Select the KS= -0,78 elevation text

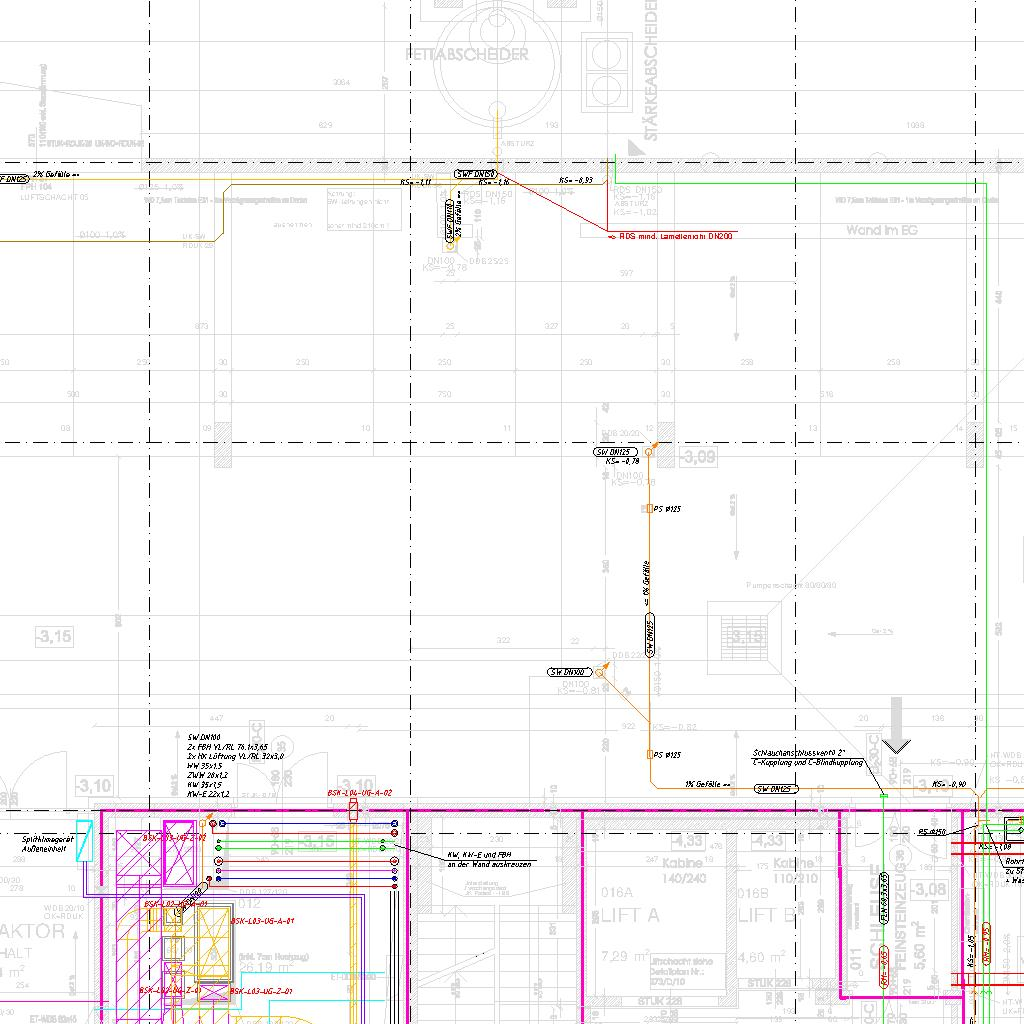pyautogui.click(x=622, y=461)
